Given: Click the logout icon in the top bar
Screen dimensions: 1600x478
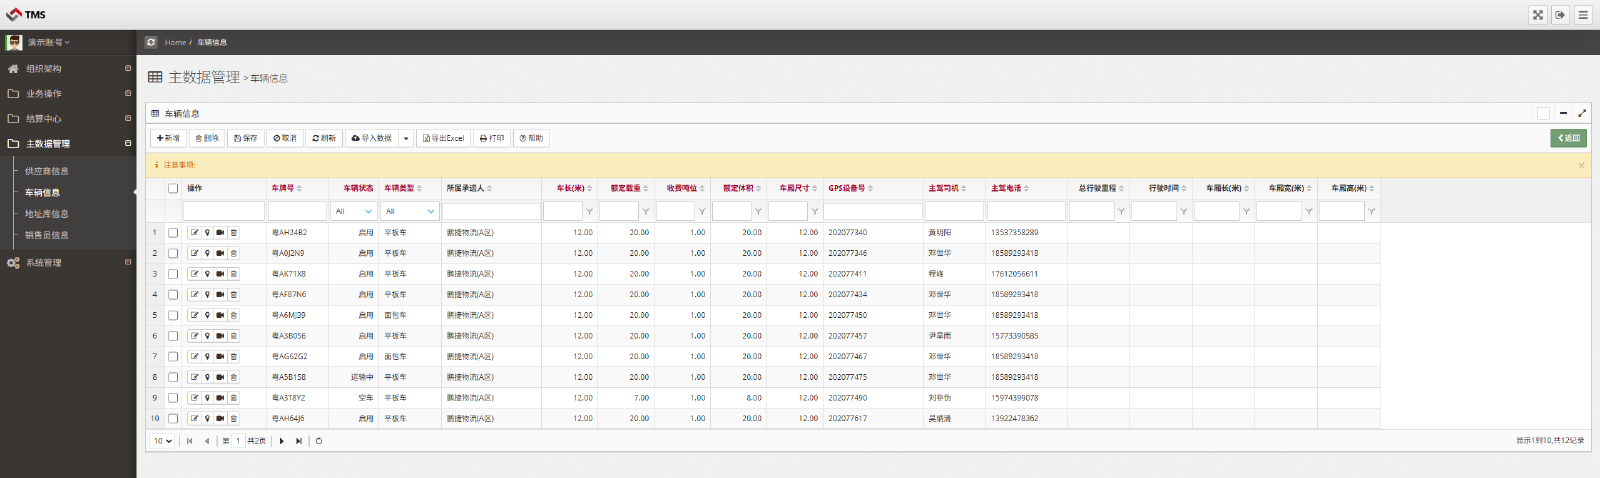Looking at the screenshot, I should [x=1560, y=15].
